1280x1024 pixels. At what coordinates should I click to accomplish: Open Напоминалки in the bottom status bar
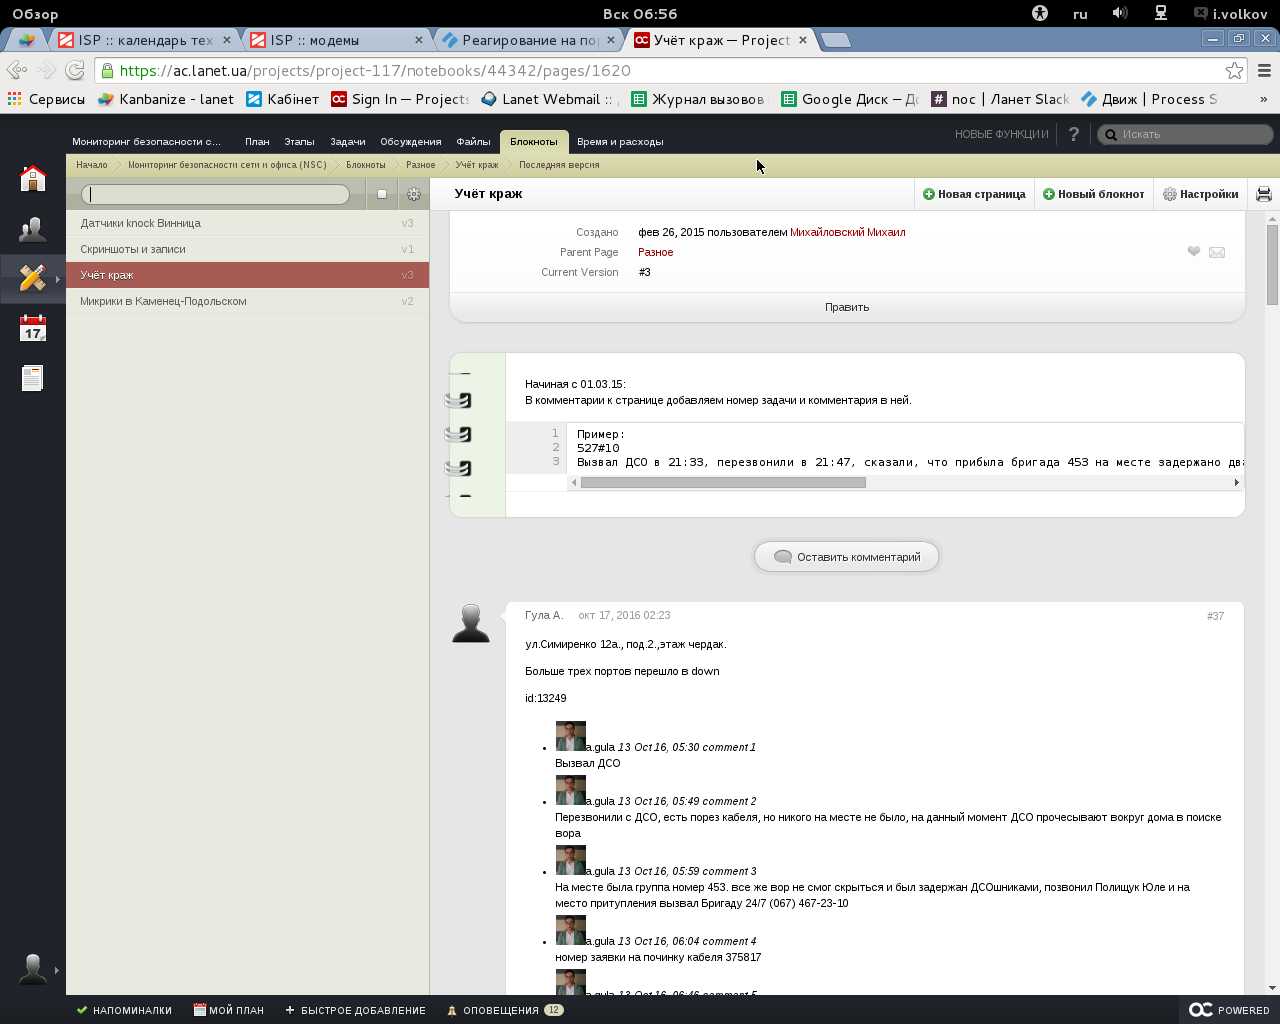pyautogui.click(x=124, y=1010)
